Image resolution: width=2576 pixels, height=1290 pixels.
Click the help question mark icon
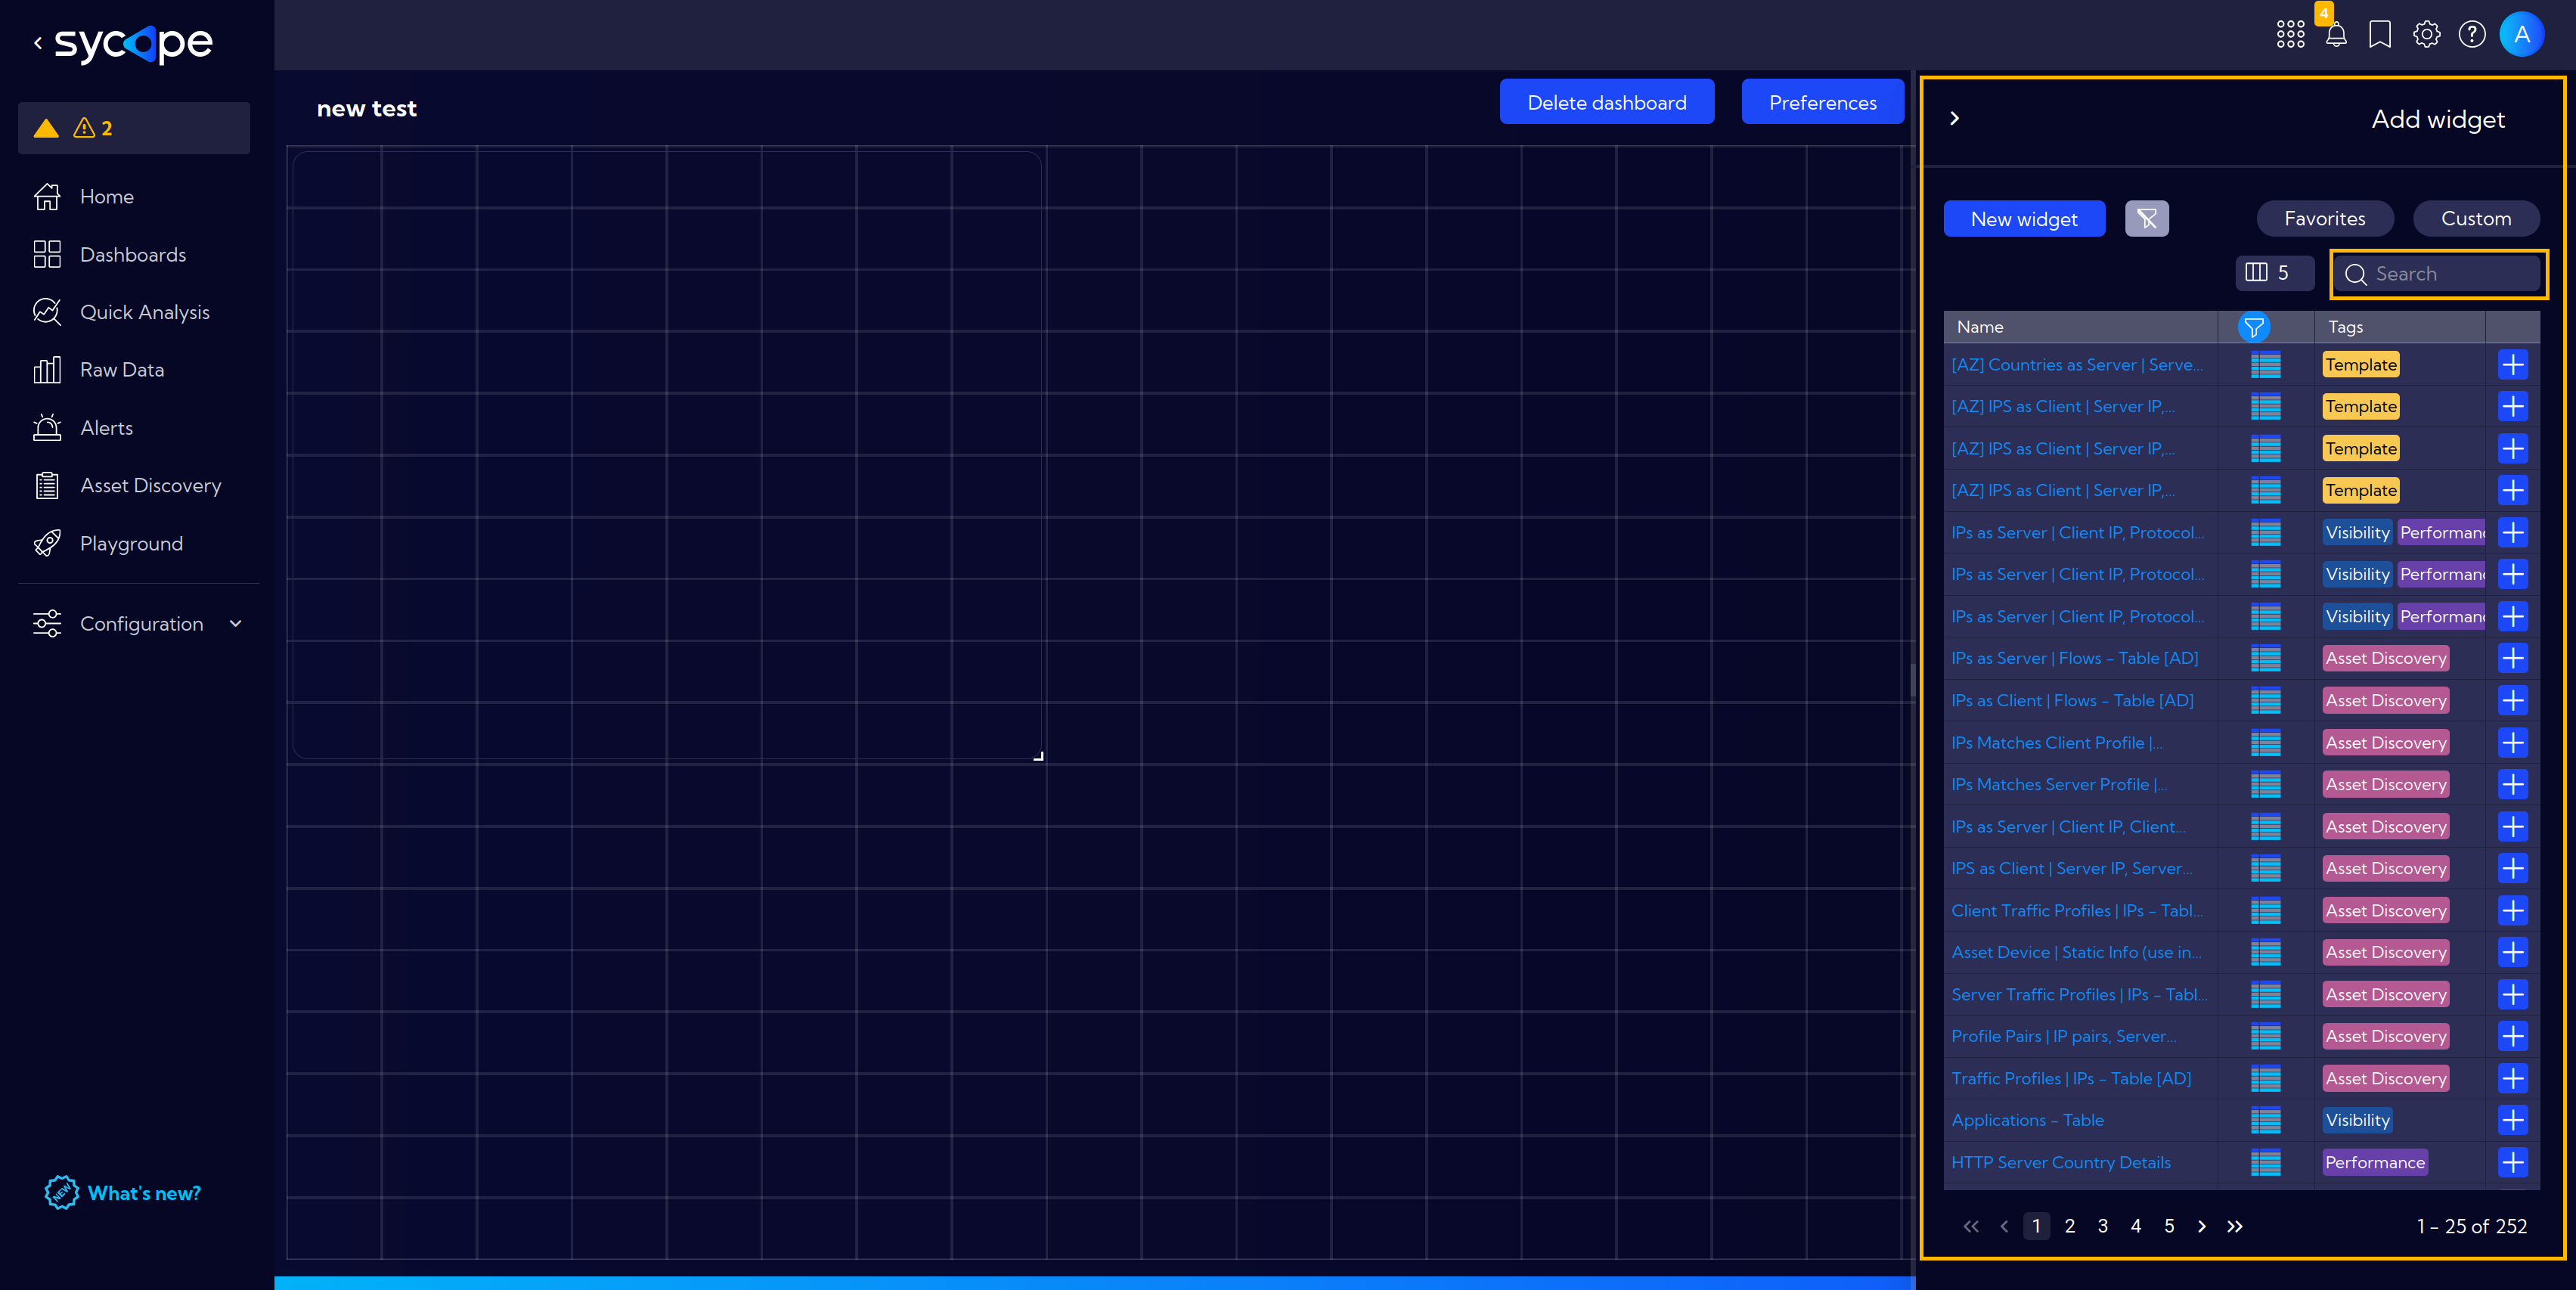[x=2472, y=33]
